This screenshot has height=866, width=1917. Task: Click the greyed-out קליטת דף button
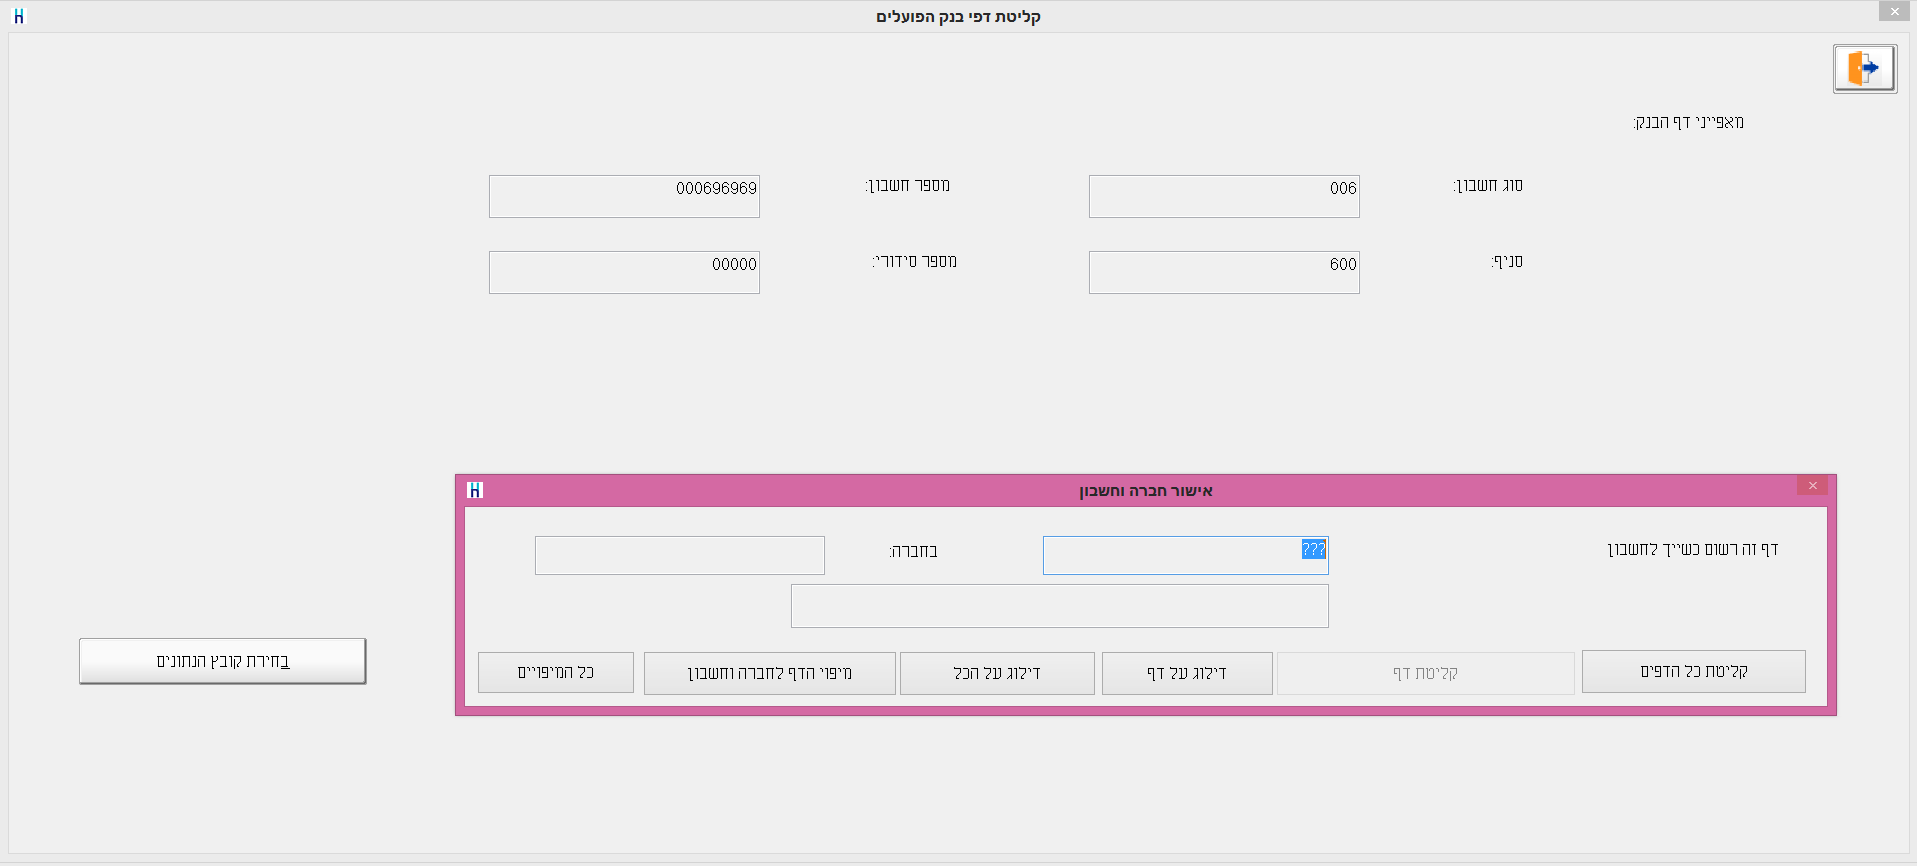tap(1425, 673)
